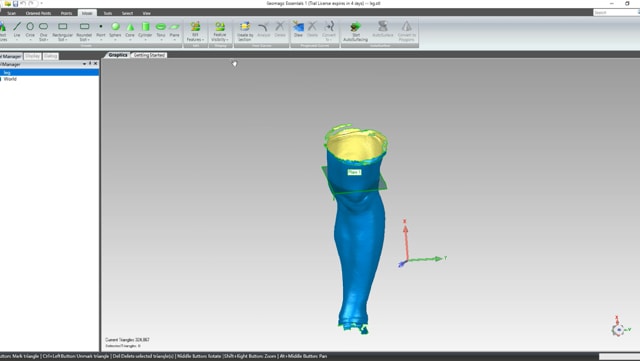Start AutoSurfacing on the leg
The height and width of the screenshot is (361, 640).
(x=355, y=31)
